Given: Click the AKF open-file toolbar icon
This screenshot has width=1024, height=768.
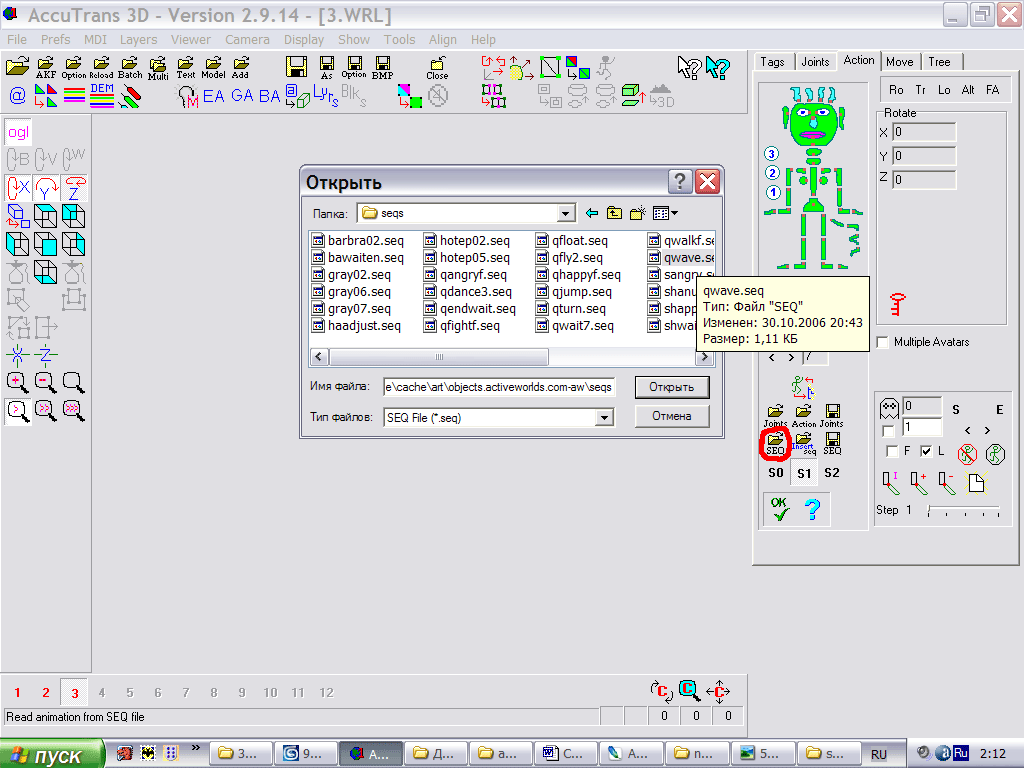Looking at the screenshot, I should click(x=46, y=67).
